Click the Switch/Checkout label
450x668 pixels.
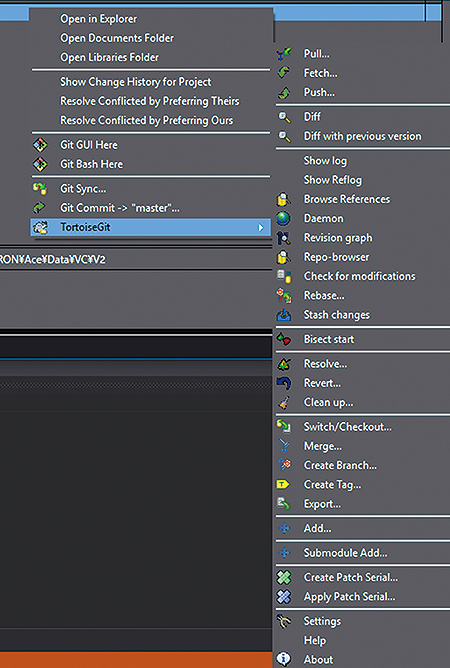tap(347, 426)
